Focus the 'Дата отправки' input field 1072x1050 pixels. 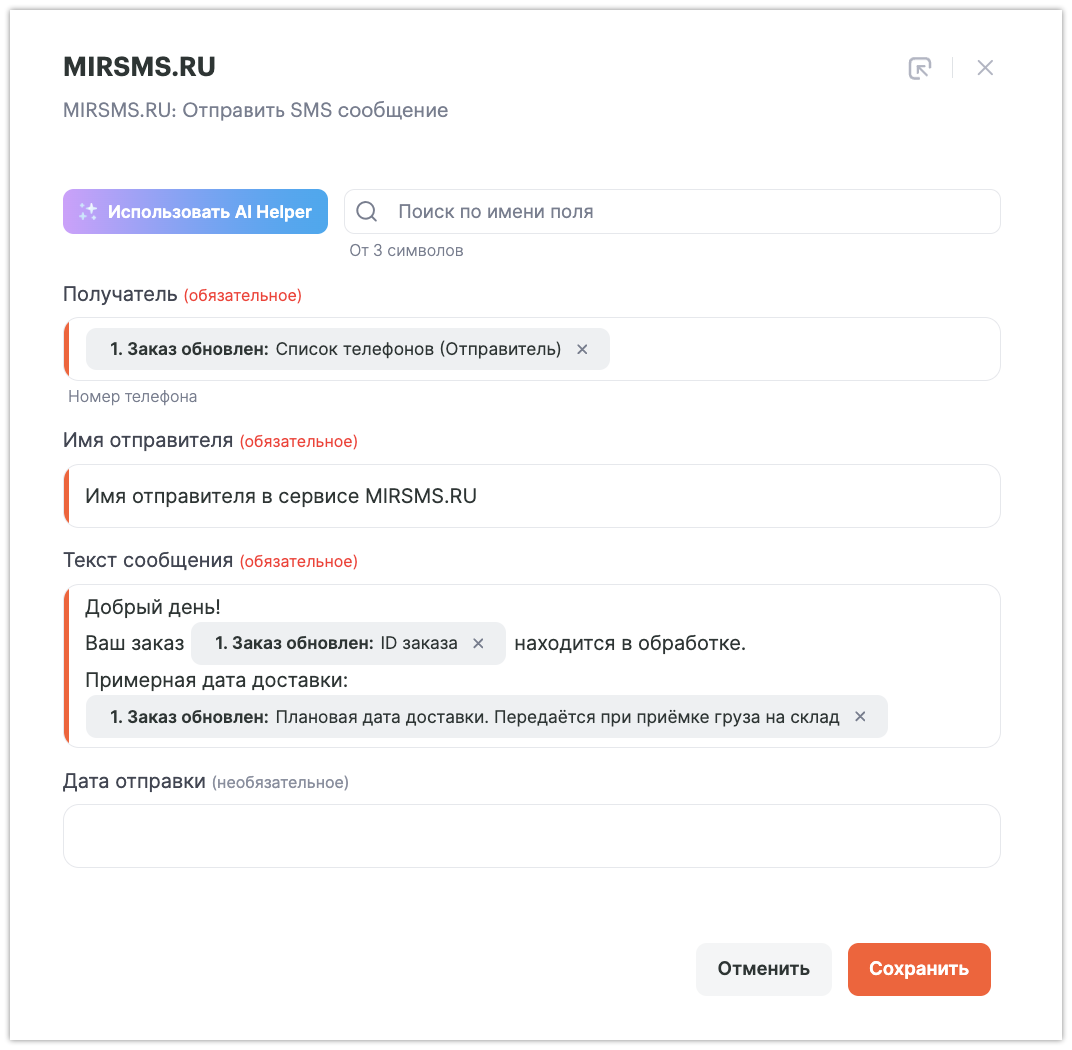tap(532, 836)
